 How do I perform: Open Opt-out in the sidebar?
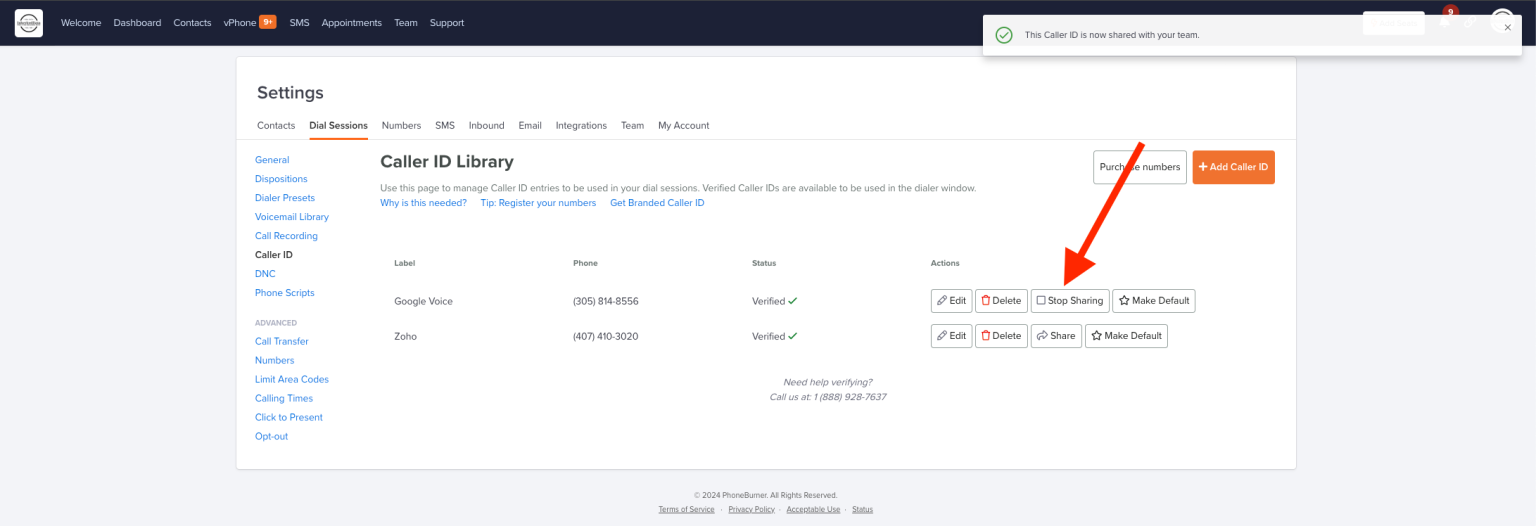coord(271,436)
